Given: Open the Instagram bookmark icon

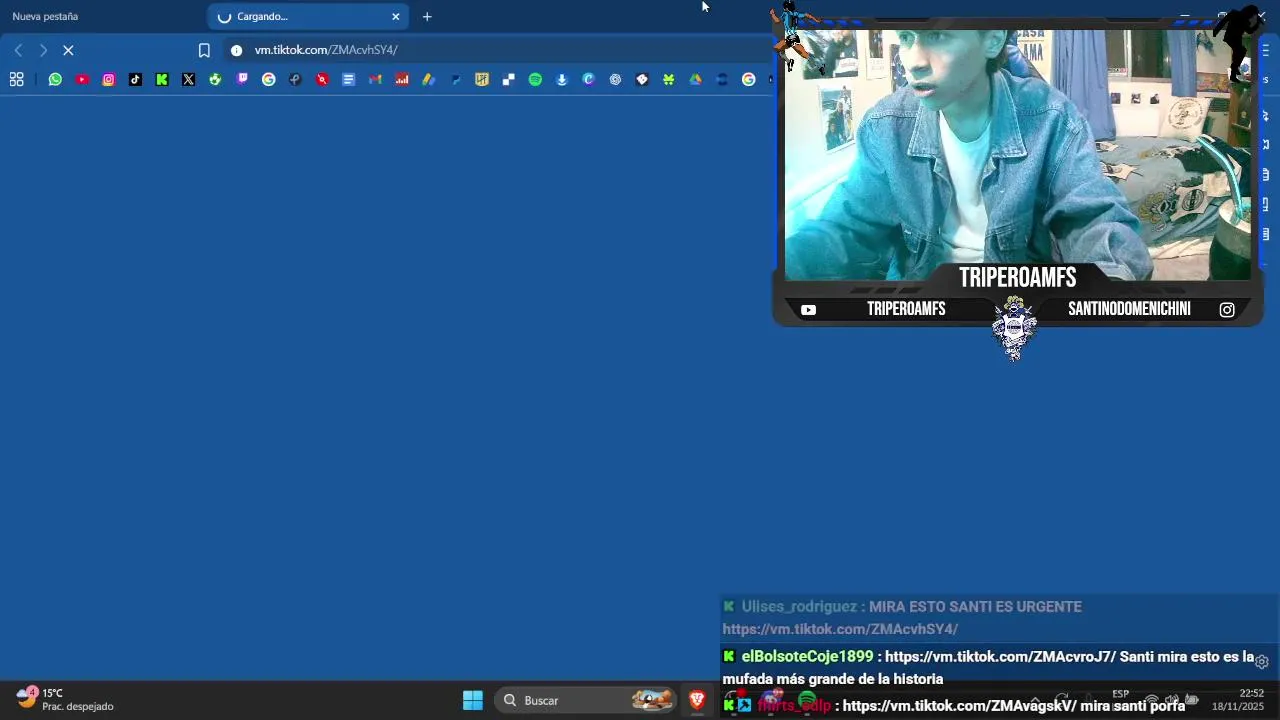Looking at the screenshot, I should pos(109,80).
